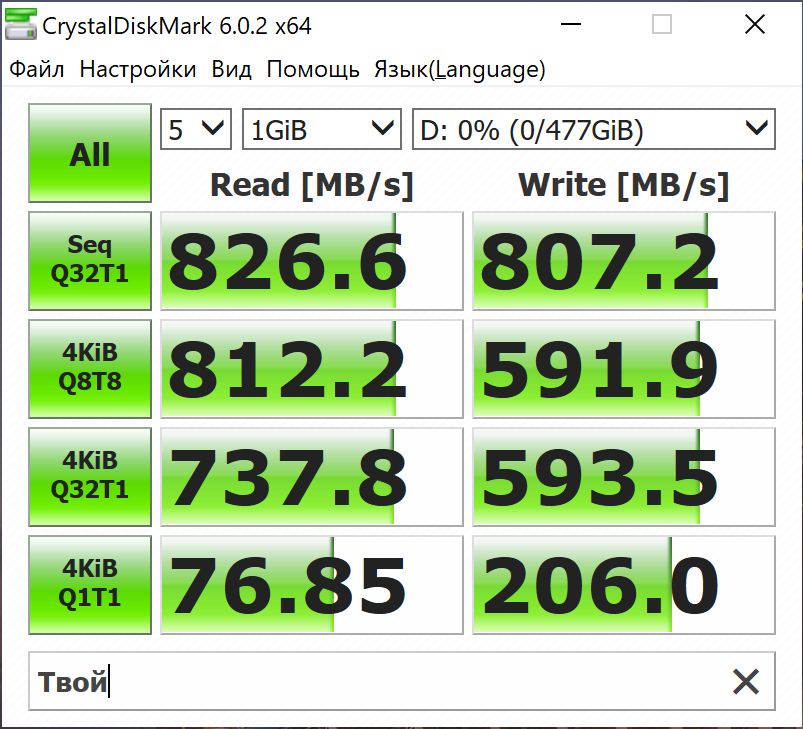Click the 737.8 Q32T1 read result
Screen dimensions: 803x729
[x=312, y=477]
